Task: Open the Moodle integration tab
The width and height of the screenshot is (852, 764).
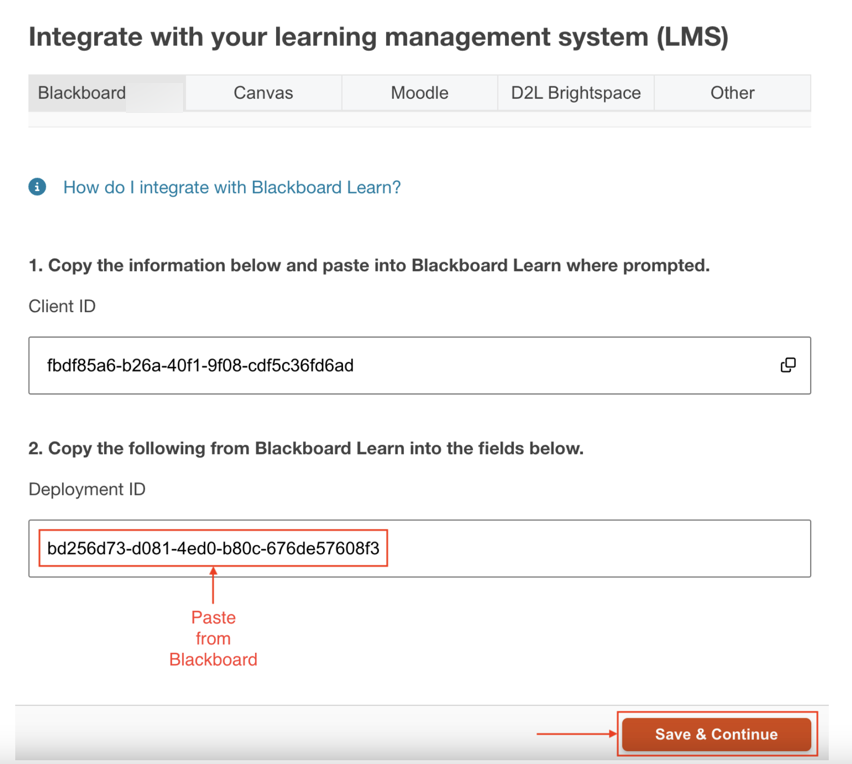Action: (x=419, y=92)
